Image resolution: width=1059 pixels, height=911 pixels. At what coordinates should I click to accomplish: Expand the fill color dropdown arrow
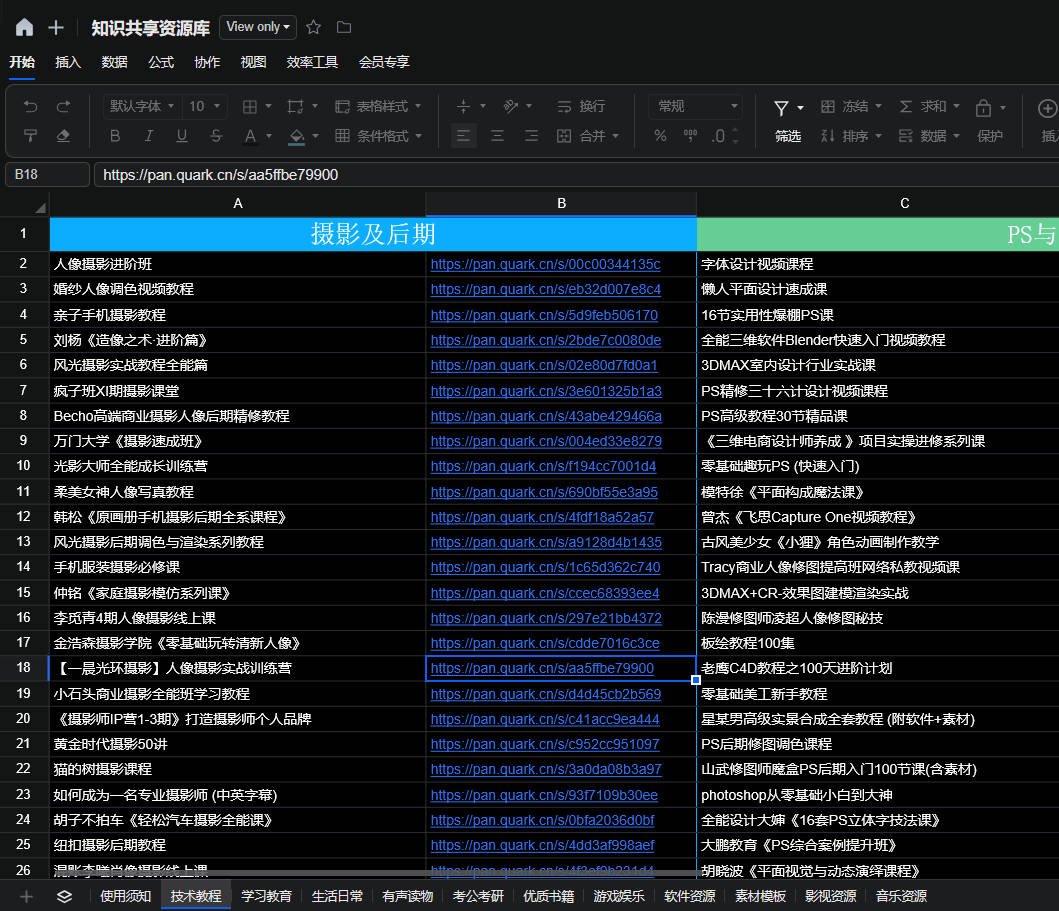point(315,136)
